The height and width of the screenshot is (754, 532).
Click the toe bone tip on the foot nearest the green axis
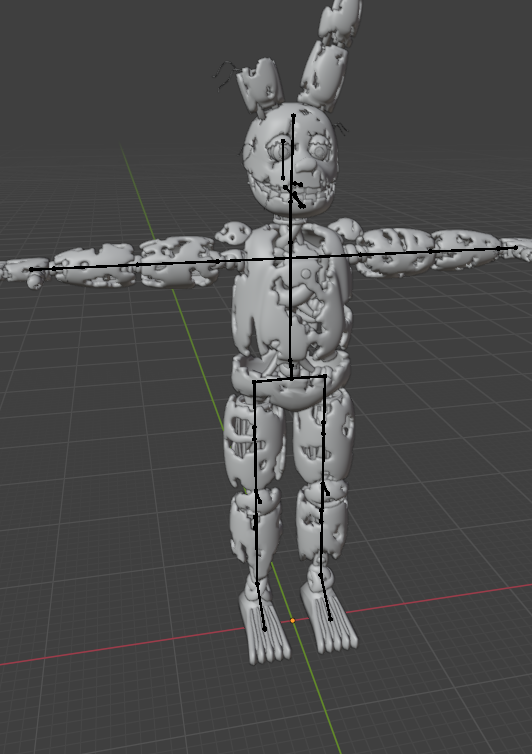[265, 628]
